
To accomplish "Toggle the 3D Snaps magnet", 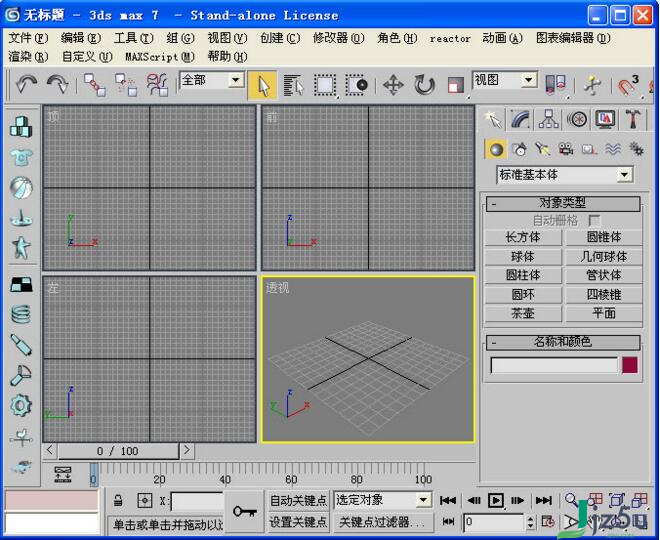I will [x=628, y=85].
